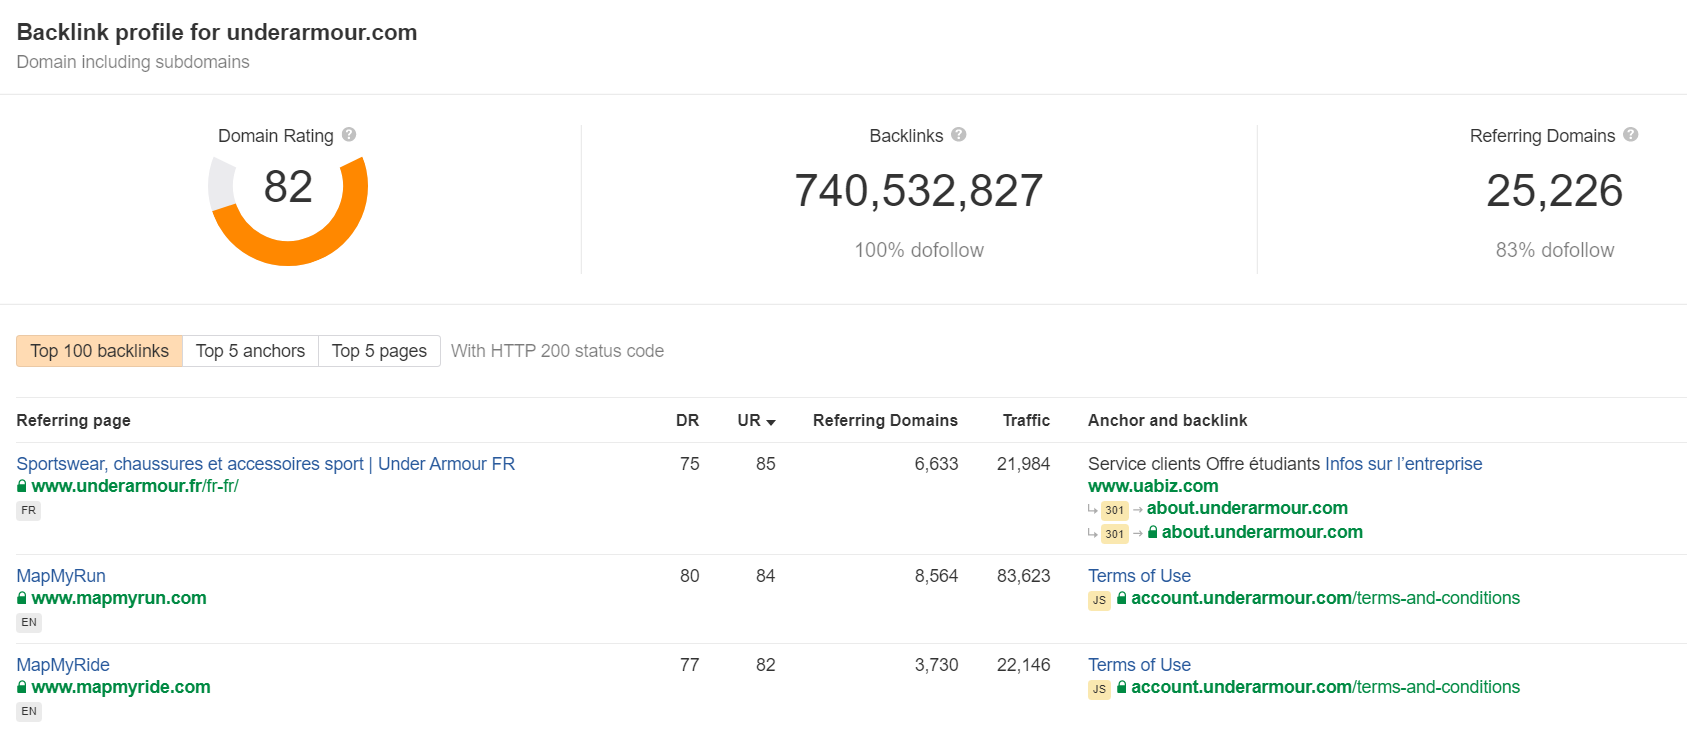Click the 21,984 traffic value
The image size is (1687, 729).
(1023, 464)
